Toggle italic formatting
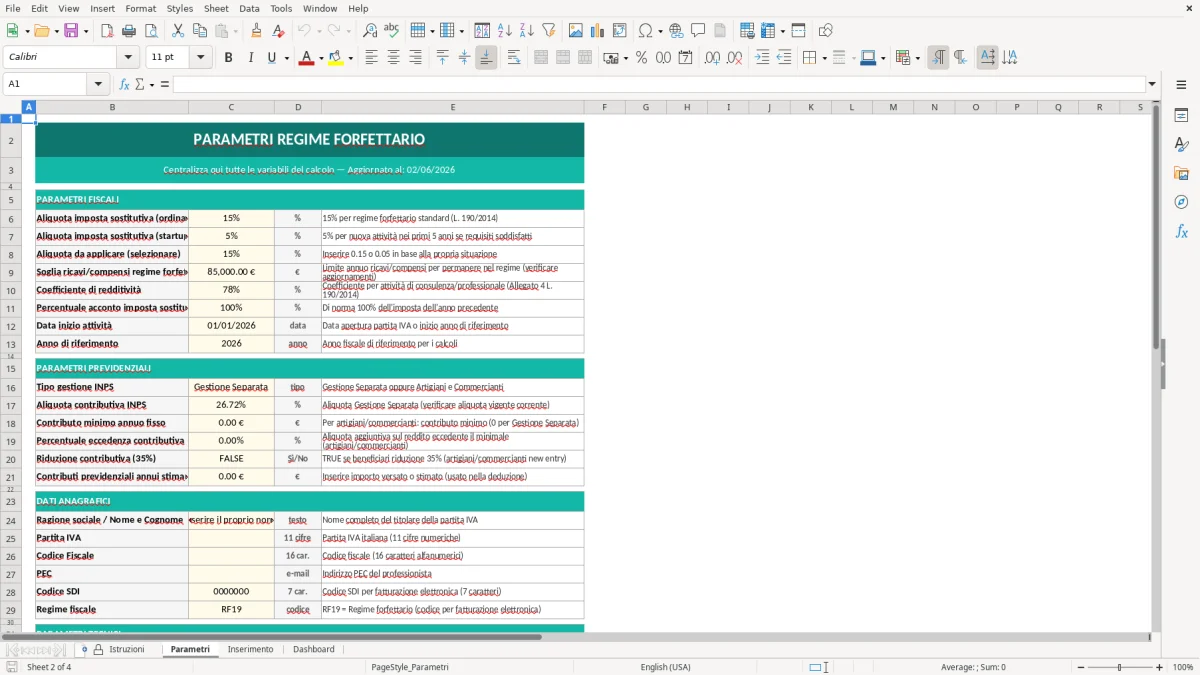Image resolution: width=1200 pixels, height=675 pixels. pyautogui.click(x=250, y=58)
